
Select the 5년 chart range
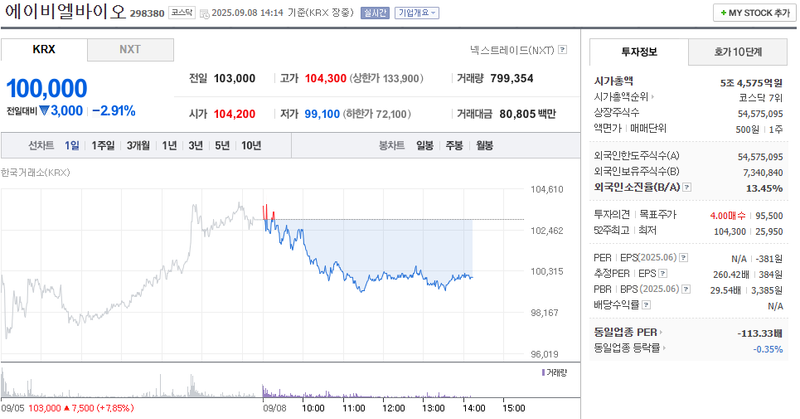222,145
